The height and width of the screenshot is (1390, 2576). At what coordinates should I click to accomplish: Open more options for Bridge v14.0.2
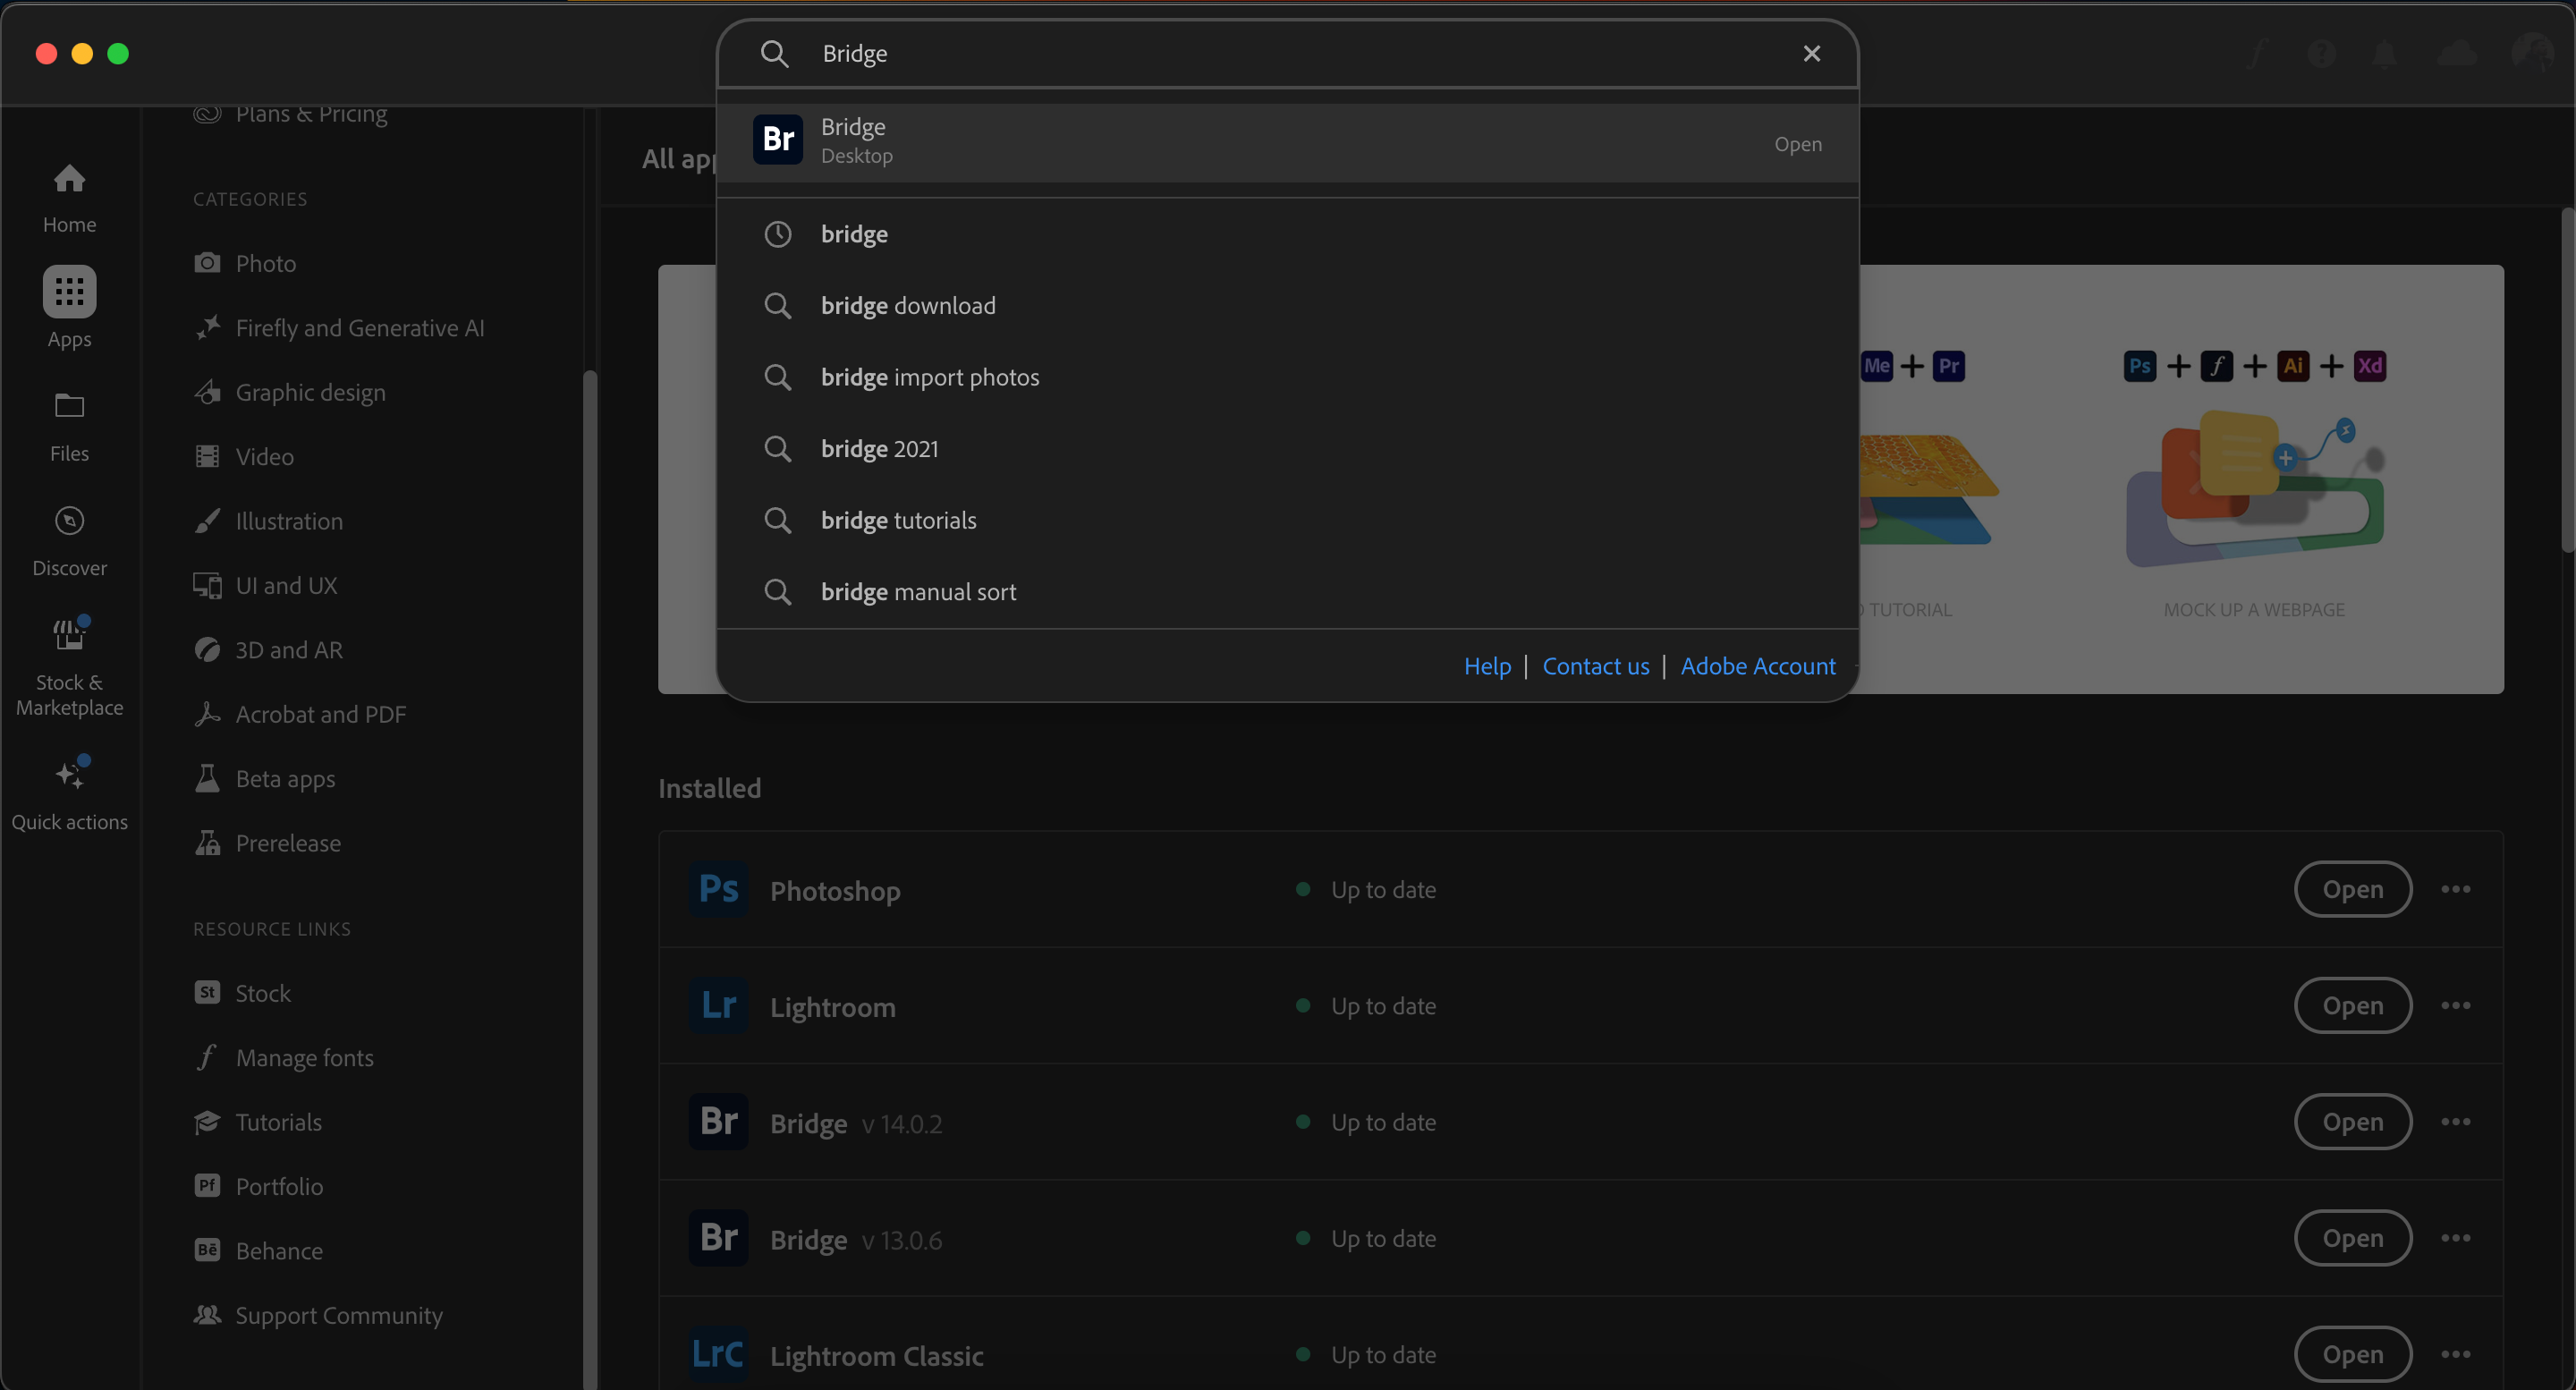click(2458, 1121)
